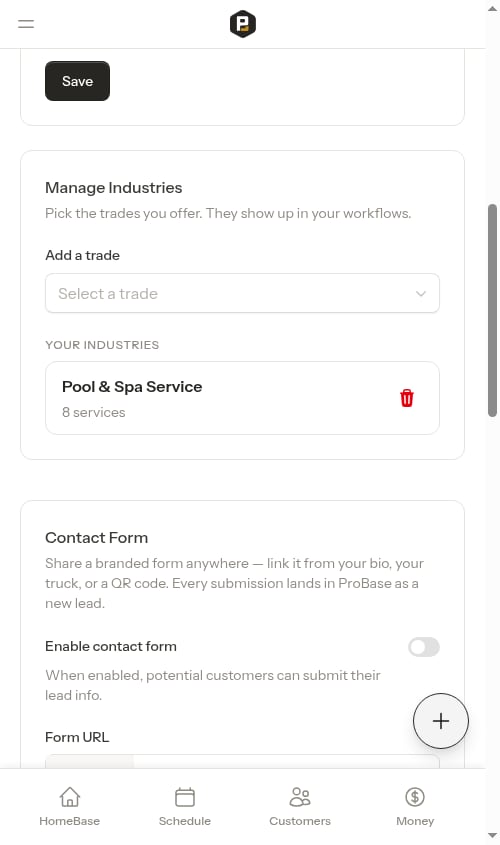Click the ProBase logo icon
Screen dimensions: 500x845
point(242,24)
